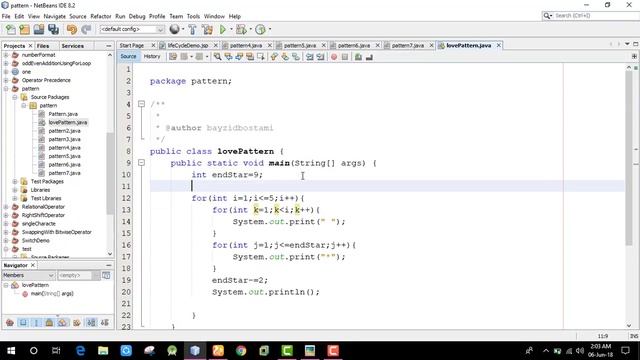Open File Explorer from the taskbar
Screen dimensions: 640x360
coord(103,351)
